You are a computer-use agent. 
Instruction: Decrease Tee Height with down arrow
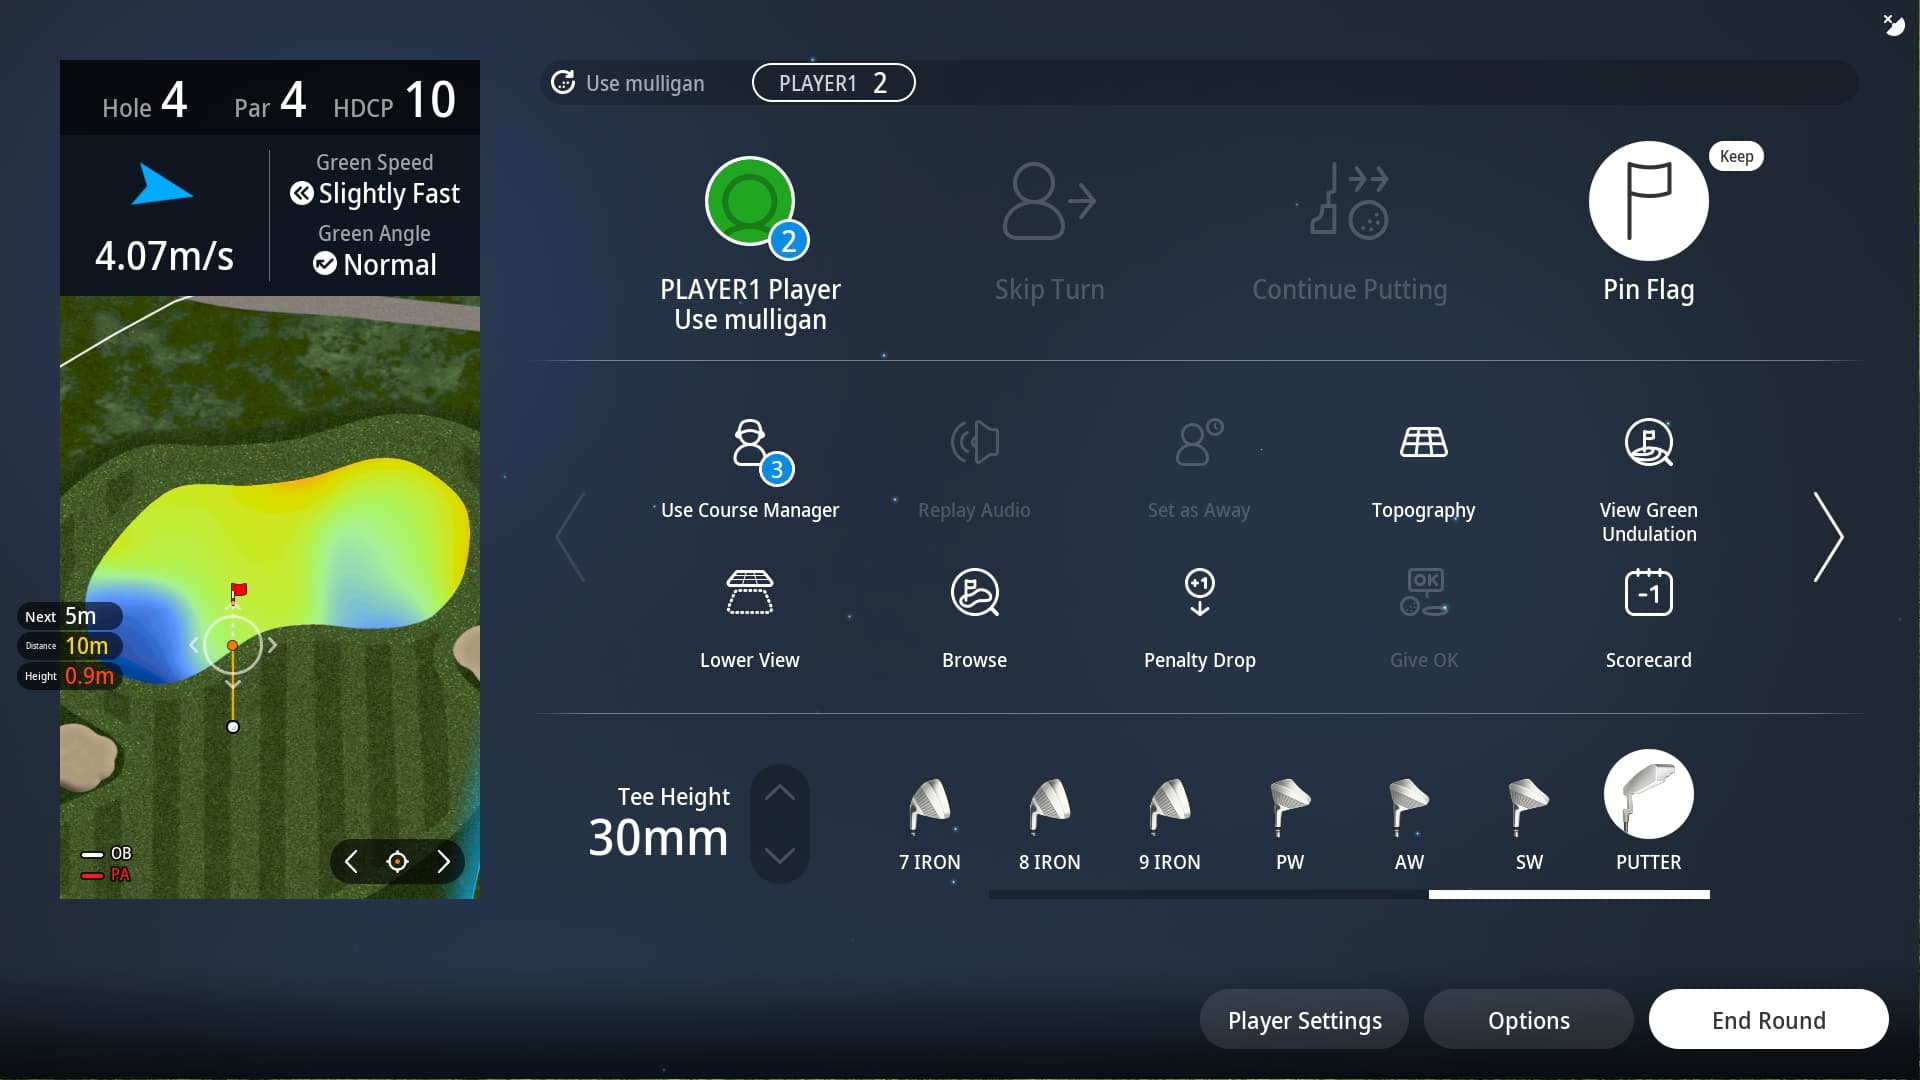780,855
